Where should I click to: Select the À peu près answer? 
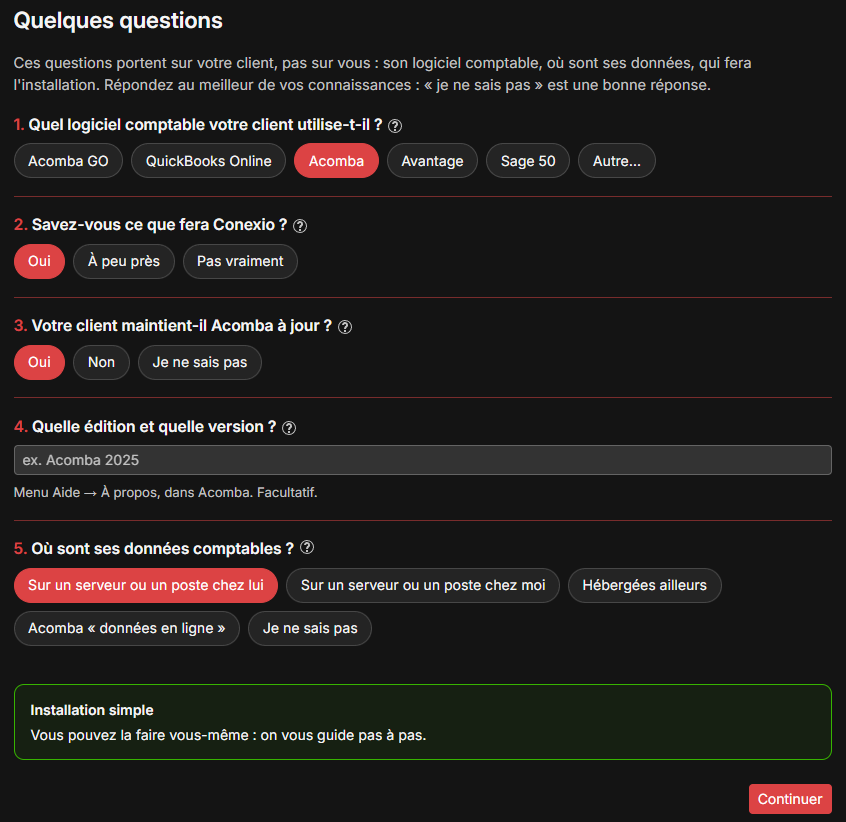[124, 262]
